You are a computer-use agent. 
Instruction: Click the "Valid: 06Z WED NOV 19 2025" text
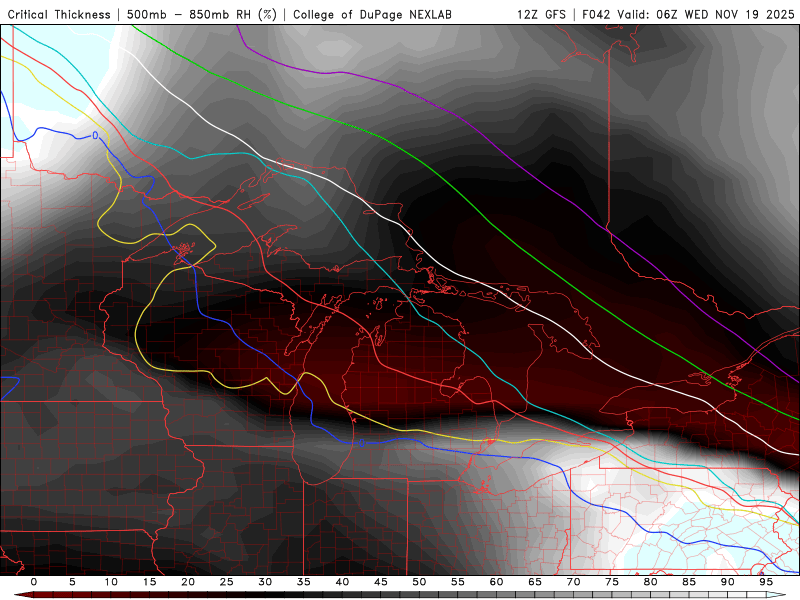pyautogui.click(x=706, y=15)
